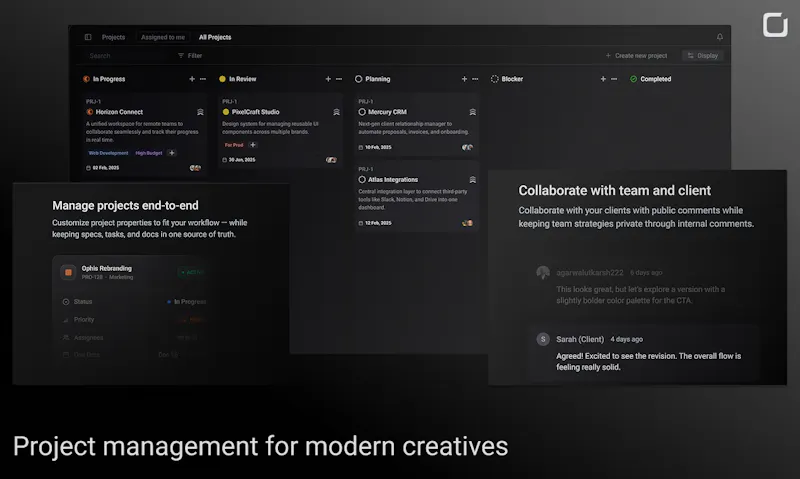Open the Atlas Integrations project
The width and height of the screenshot is (800, 479).
tap(416, 196)
